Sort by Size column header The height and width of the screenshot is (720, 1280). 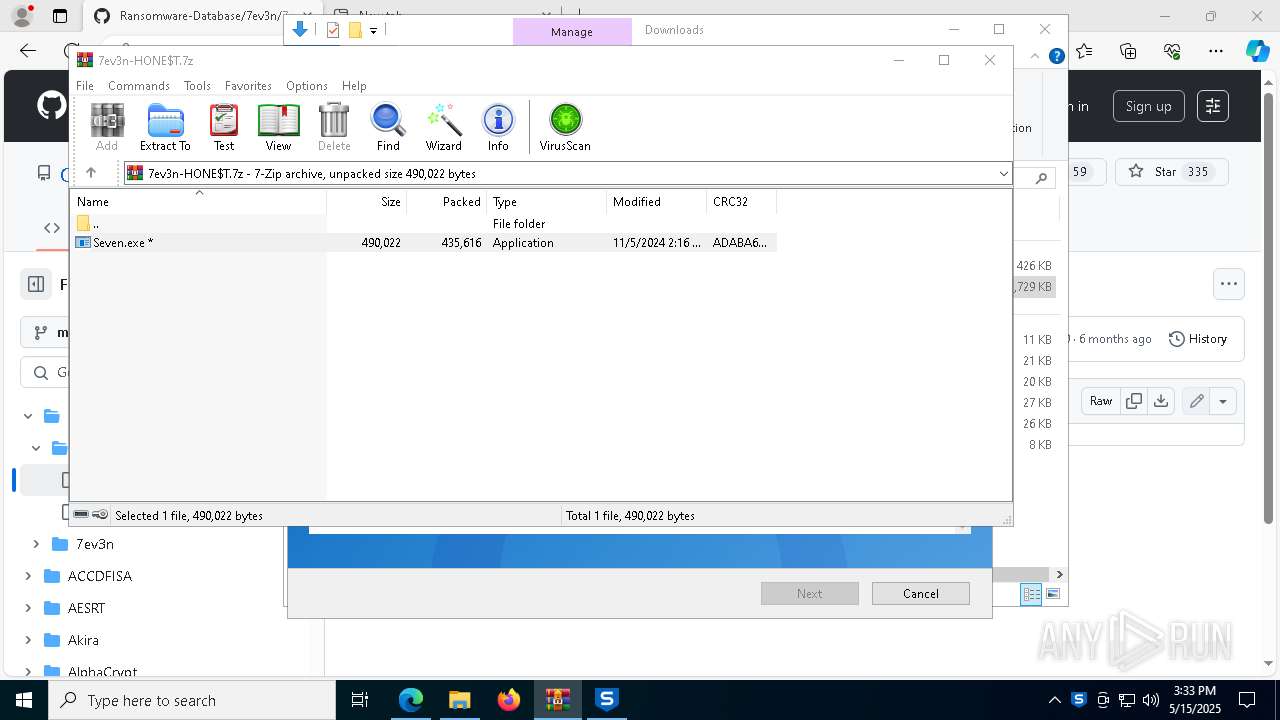pos(366,202)
